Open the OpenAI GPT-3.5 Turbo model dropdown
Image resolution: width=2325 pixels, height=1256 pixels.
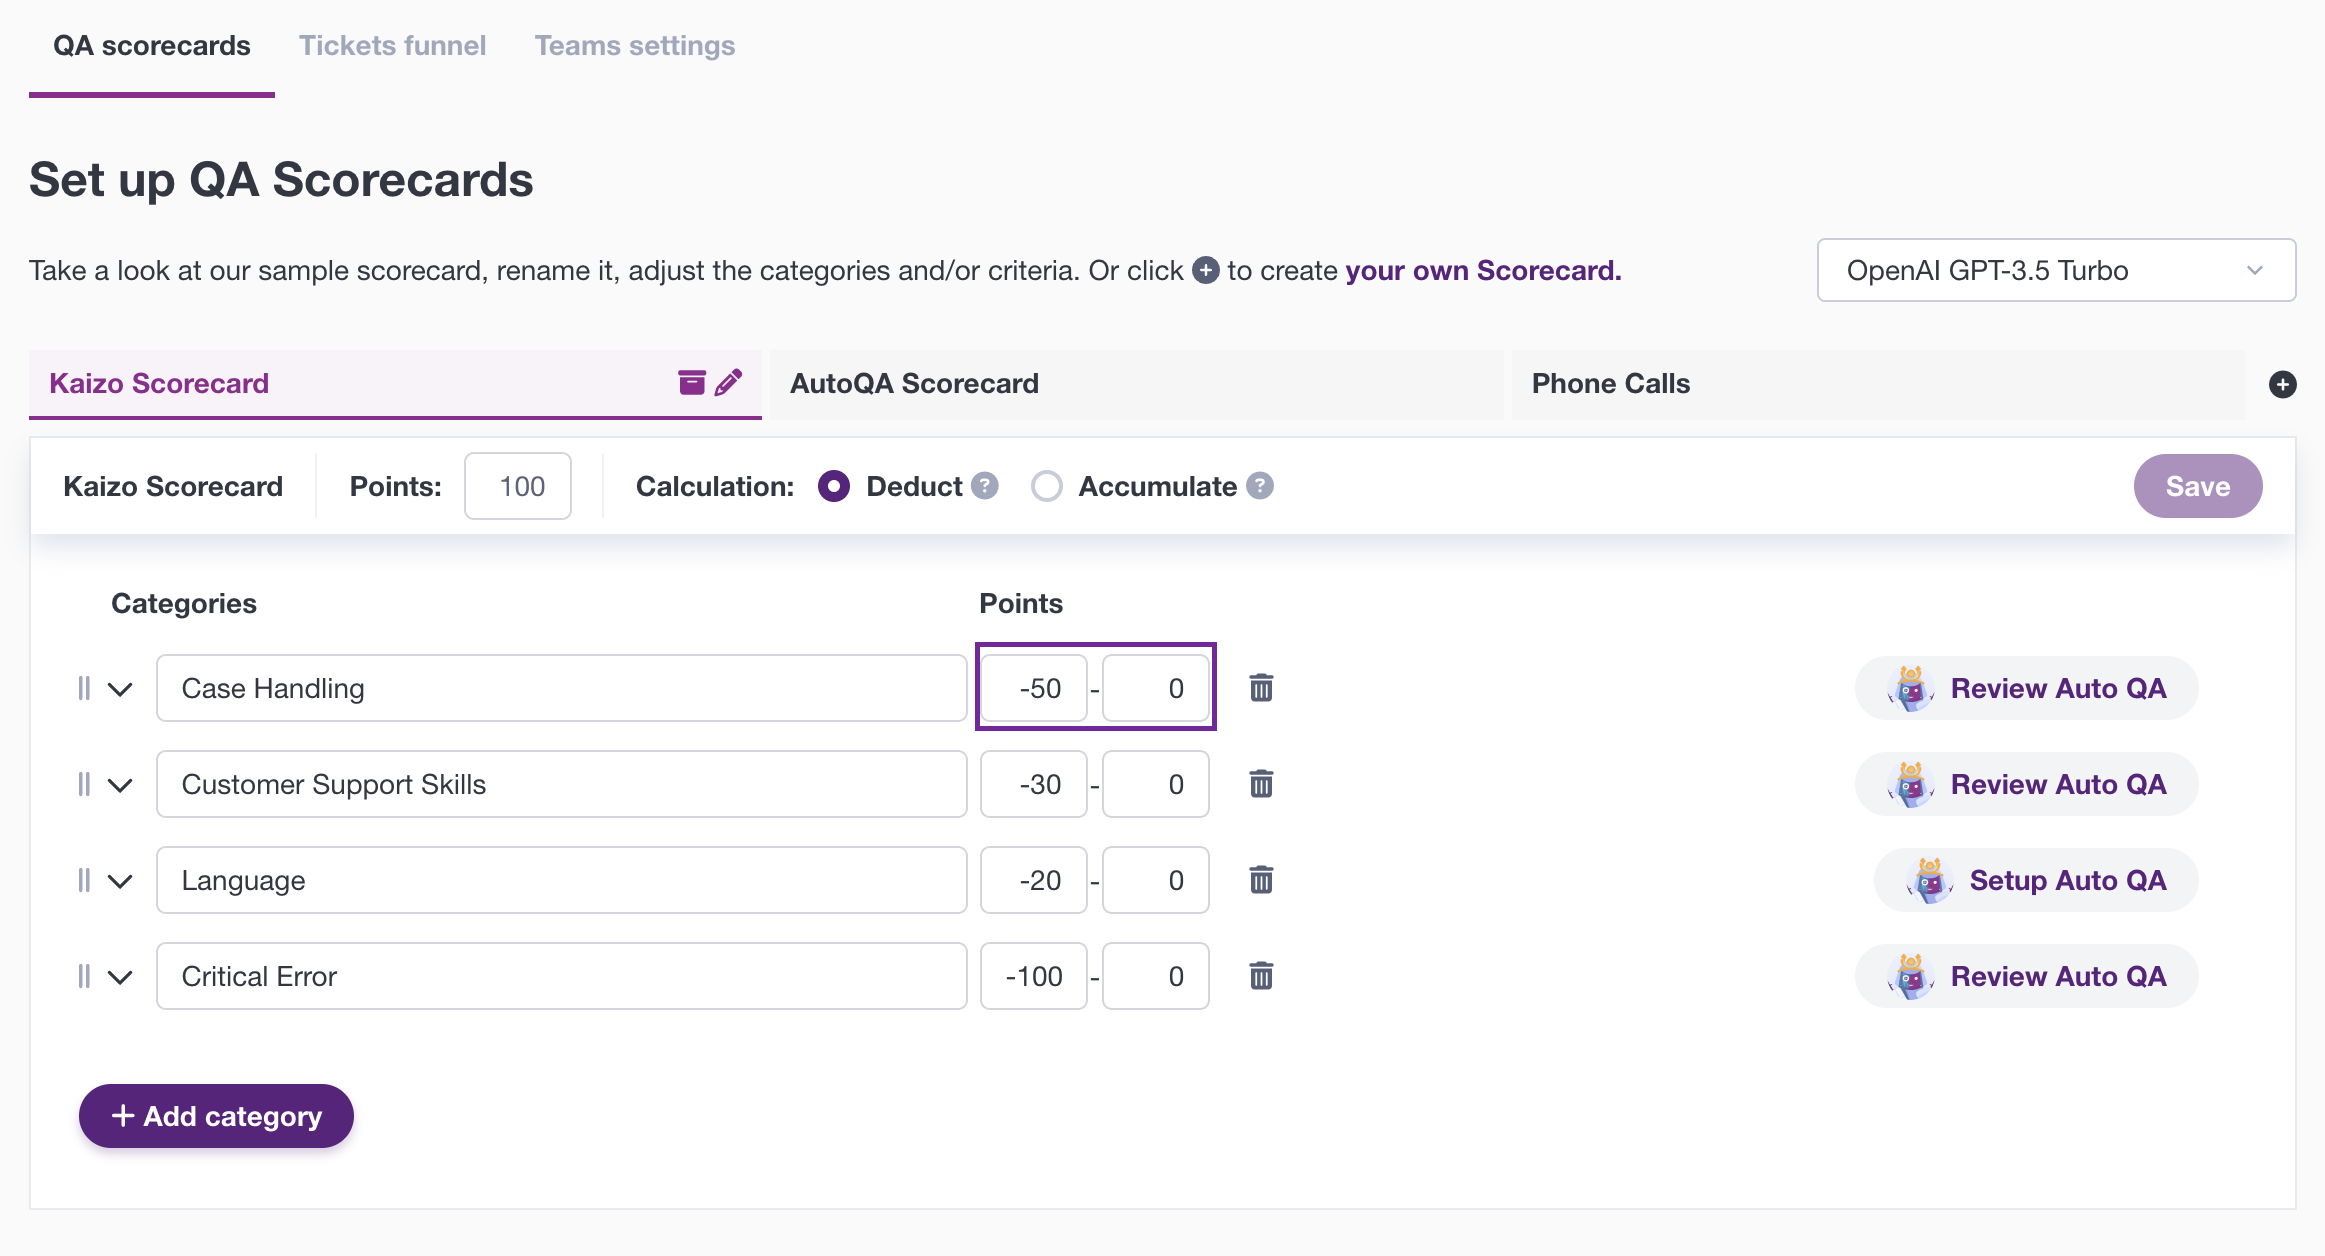2056,270
